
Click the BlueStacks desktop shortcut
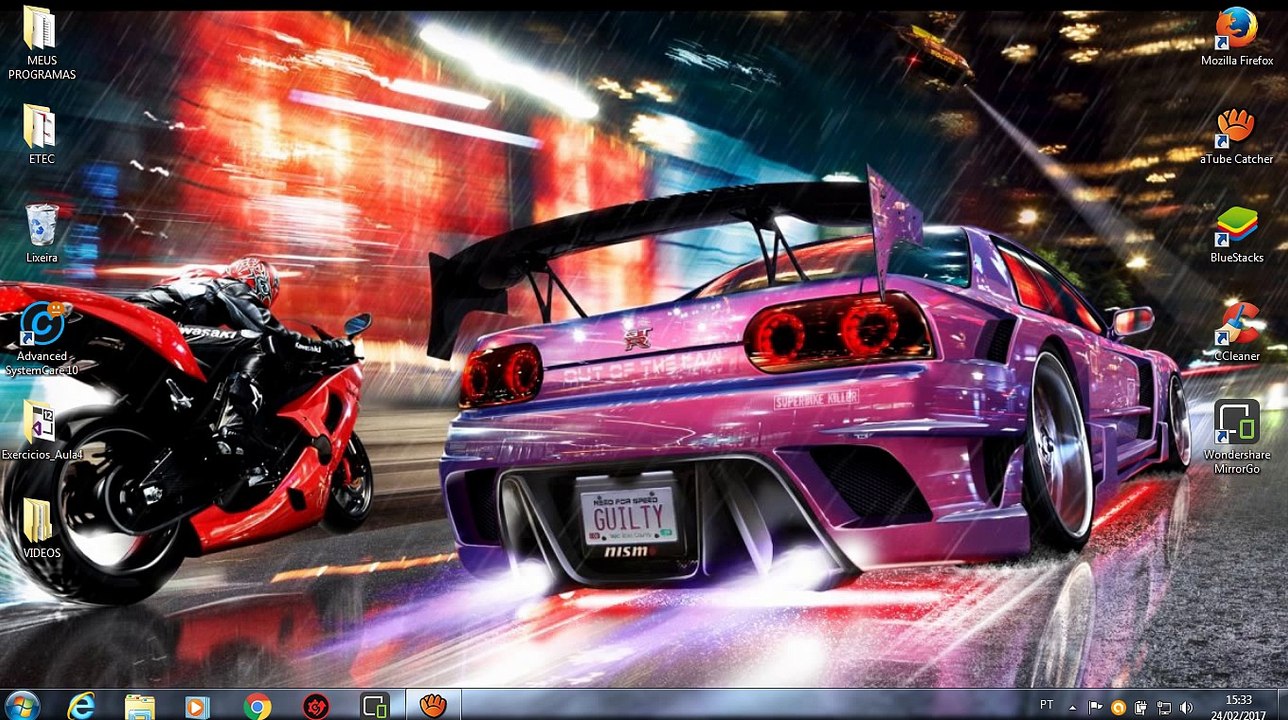click(x=1237, y=234)
